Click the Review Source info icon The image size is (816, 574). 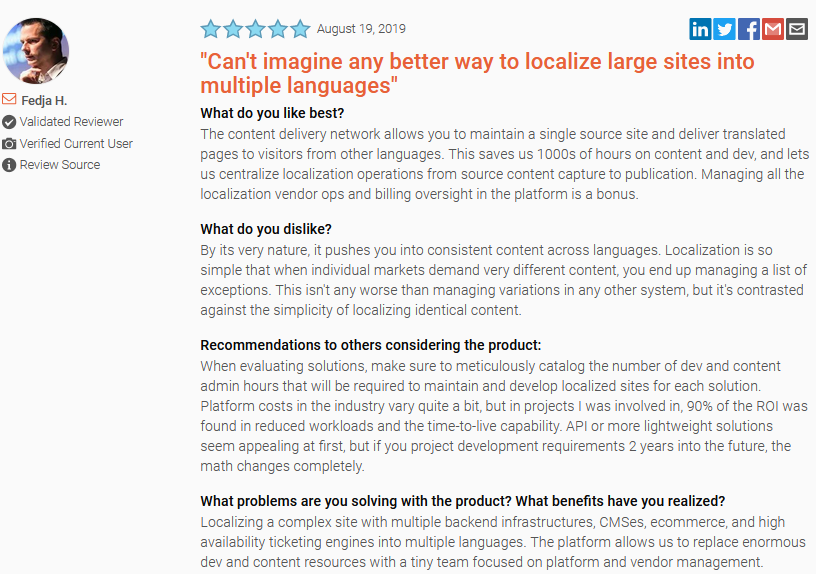click(x=9, y=165)
